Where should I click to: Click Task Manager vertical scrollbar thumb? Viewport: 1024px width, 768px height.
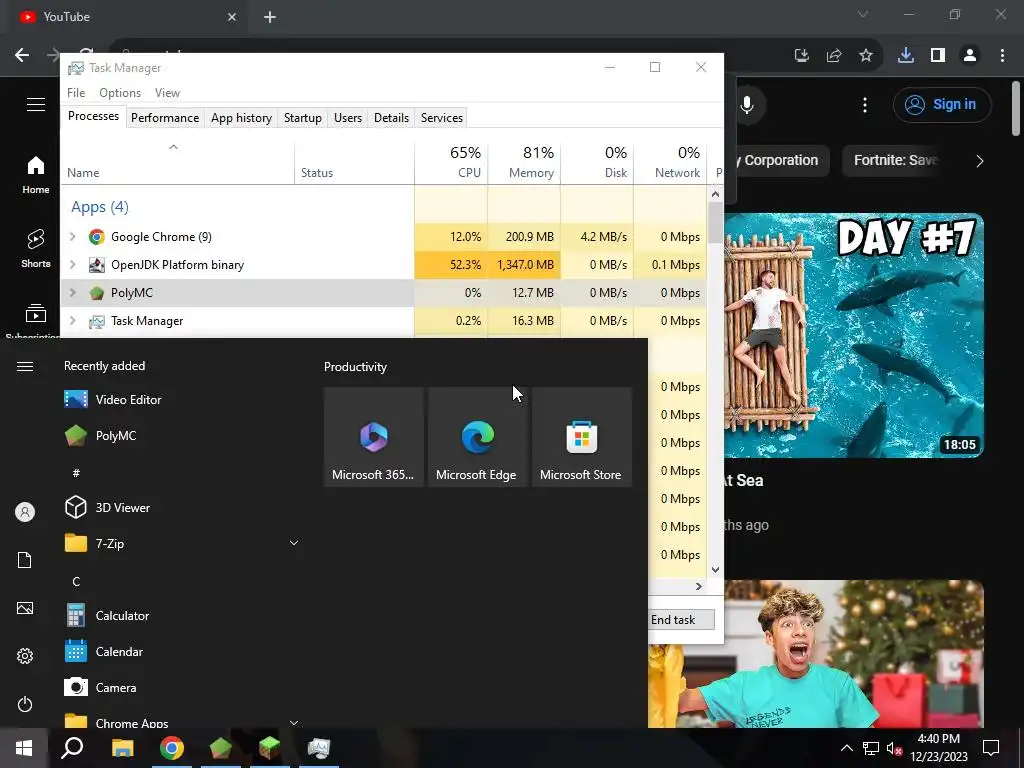pyautogui.click(x=715, y=223)
